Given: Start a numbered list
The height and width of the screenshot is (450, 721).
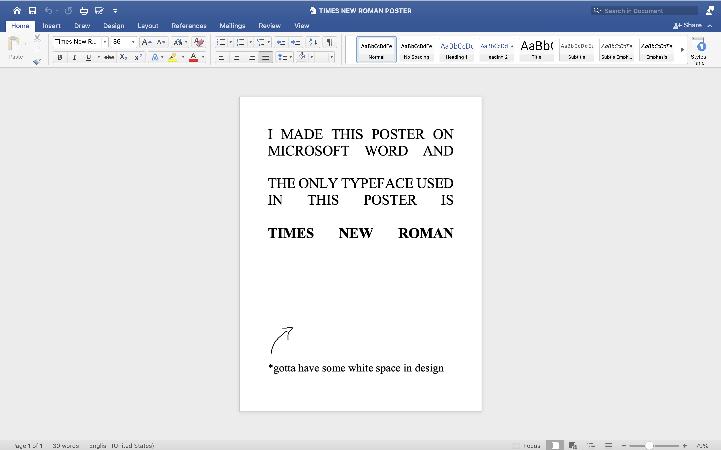Looking at the screenshot, I should coord(240,42).
